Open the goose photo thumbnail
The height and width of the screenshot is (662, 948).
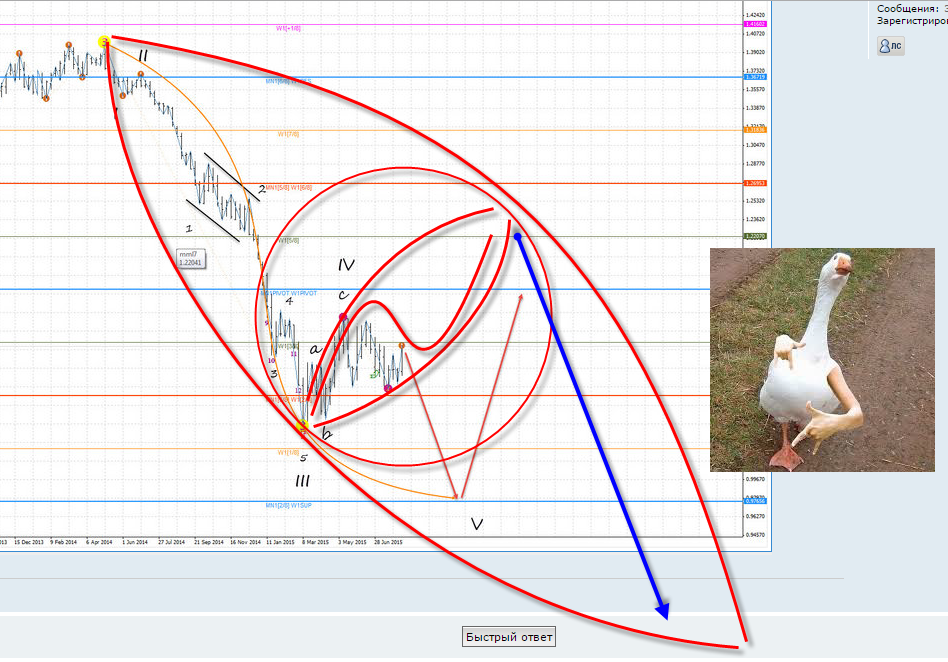click(x=829, y=360)
